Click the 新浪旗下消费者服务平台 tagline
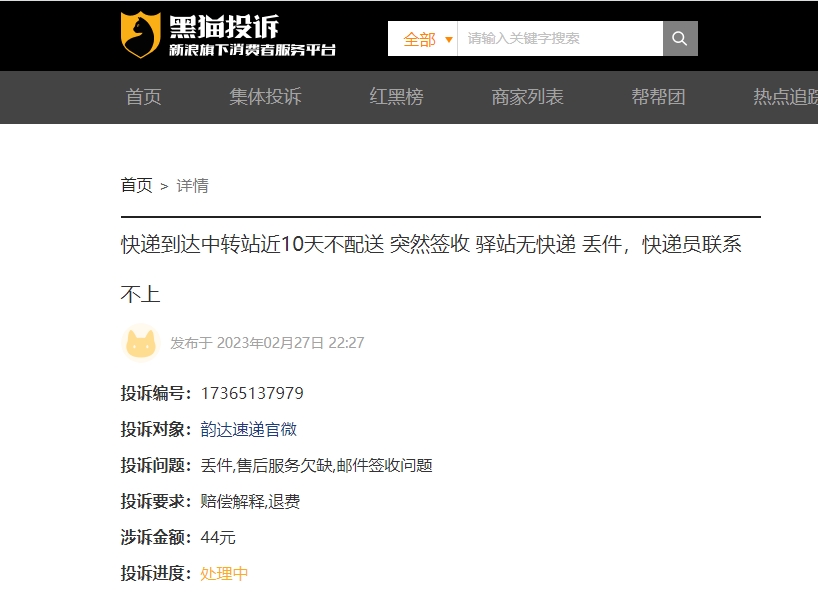This screenshot has width=818, height=599. point(252,50)
